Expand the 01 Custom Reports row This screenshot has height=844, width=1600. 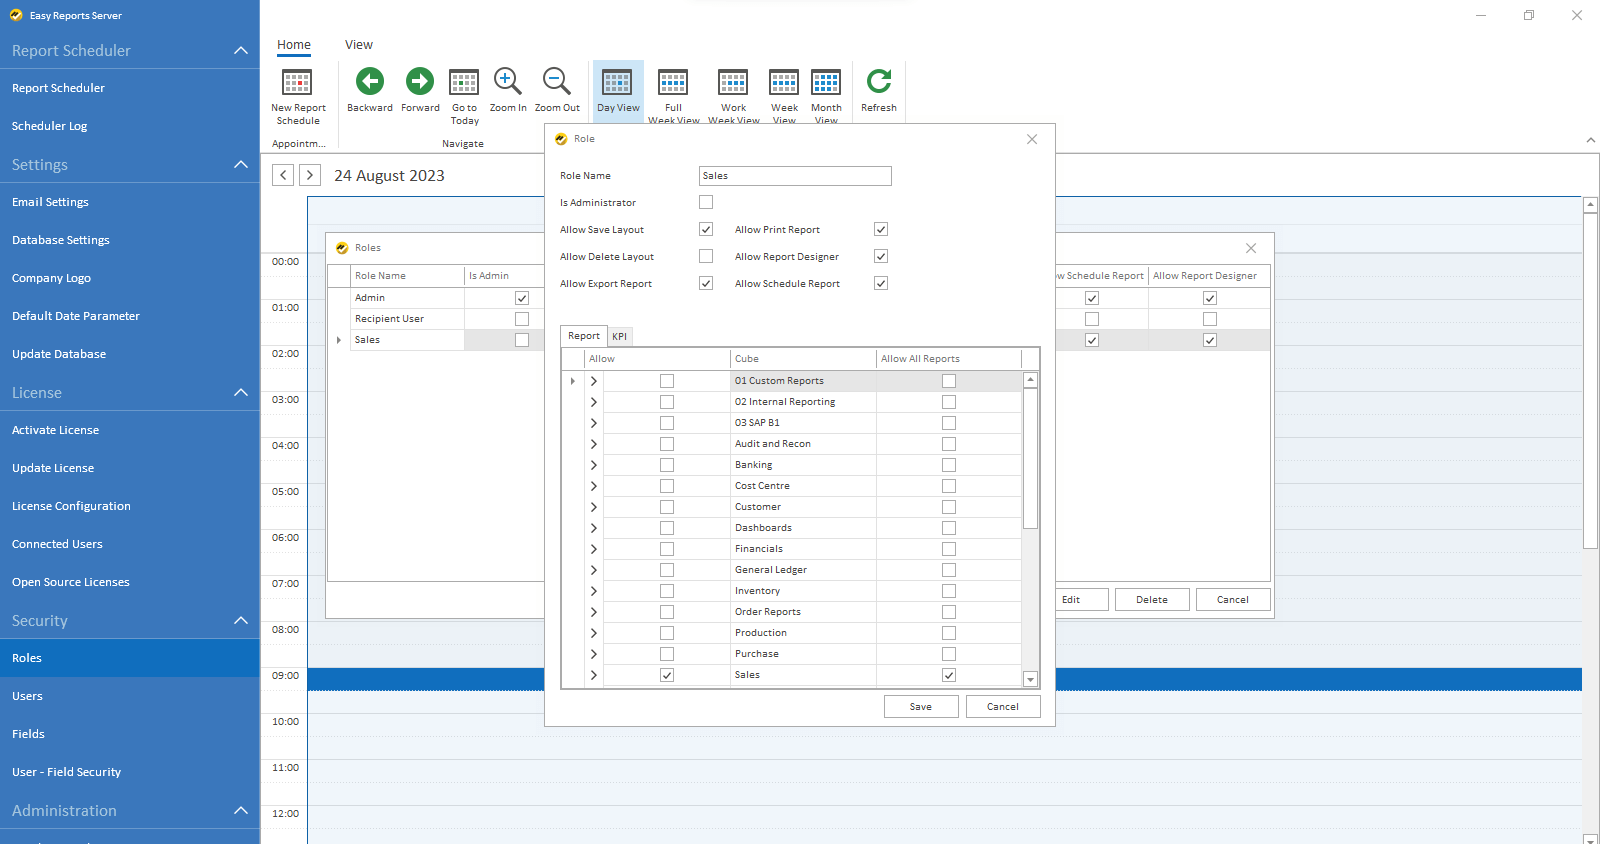click(x=593, y=381)
